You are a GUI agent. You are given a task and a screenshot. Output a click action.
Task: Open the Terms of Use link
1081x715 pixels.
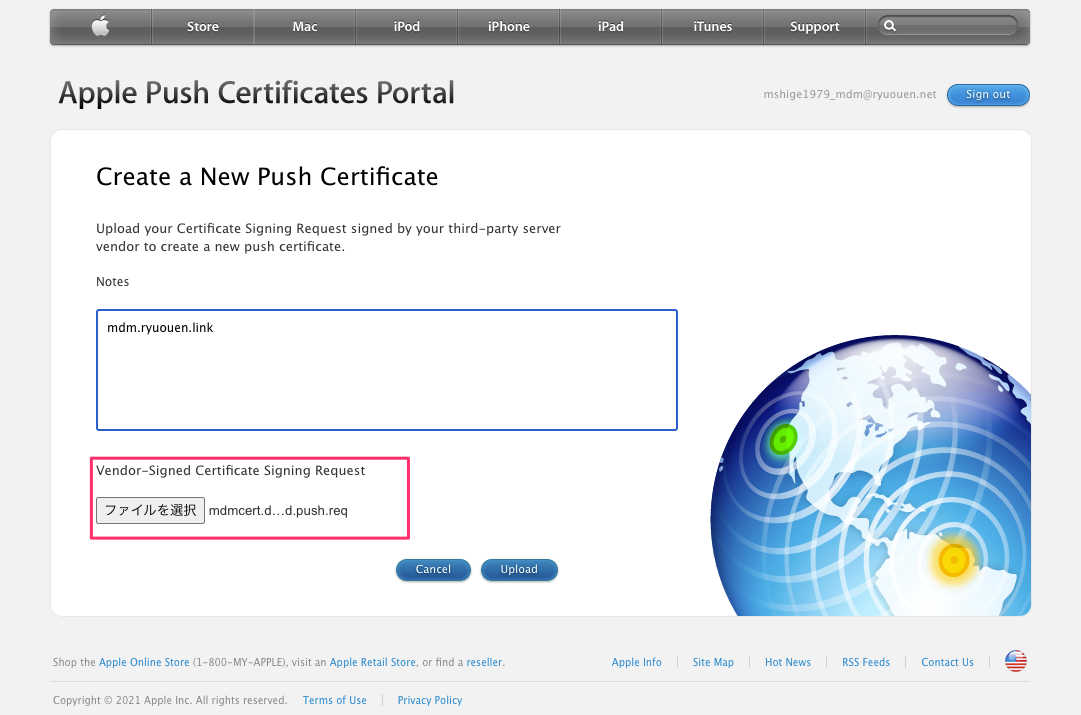[334, 700]
